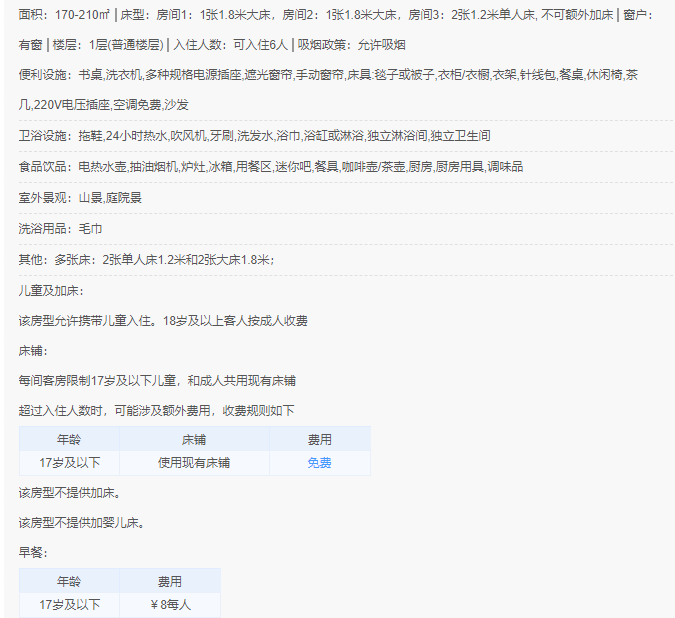The height and width of the screenshot is (618, 675).
Task: Click 17岁及以下 cell in breakfast table
Action: tap(69, 605)
